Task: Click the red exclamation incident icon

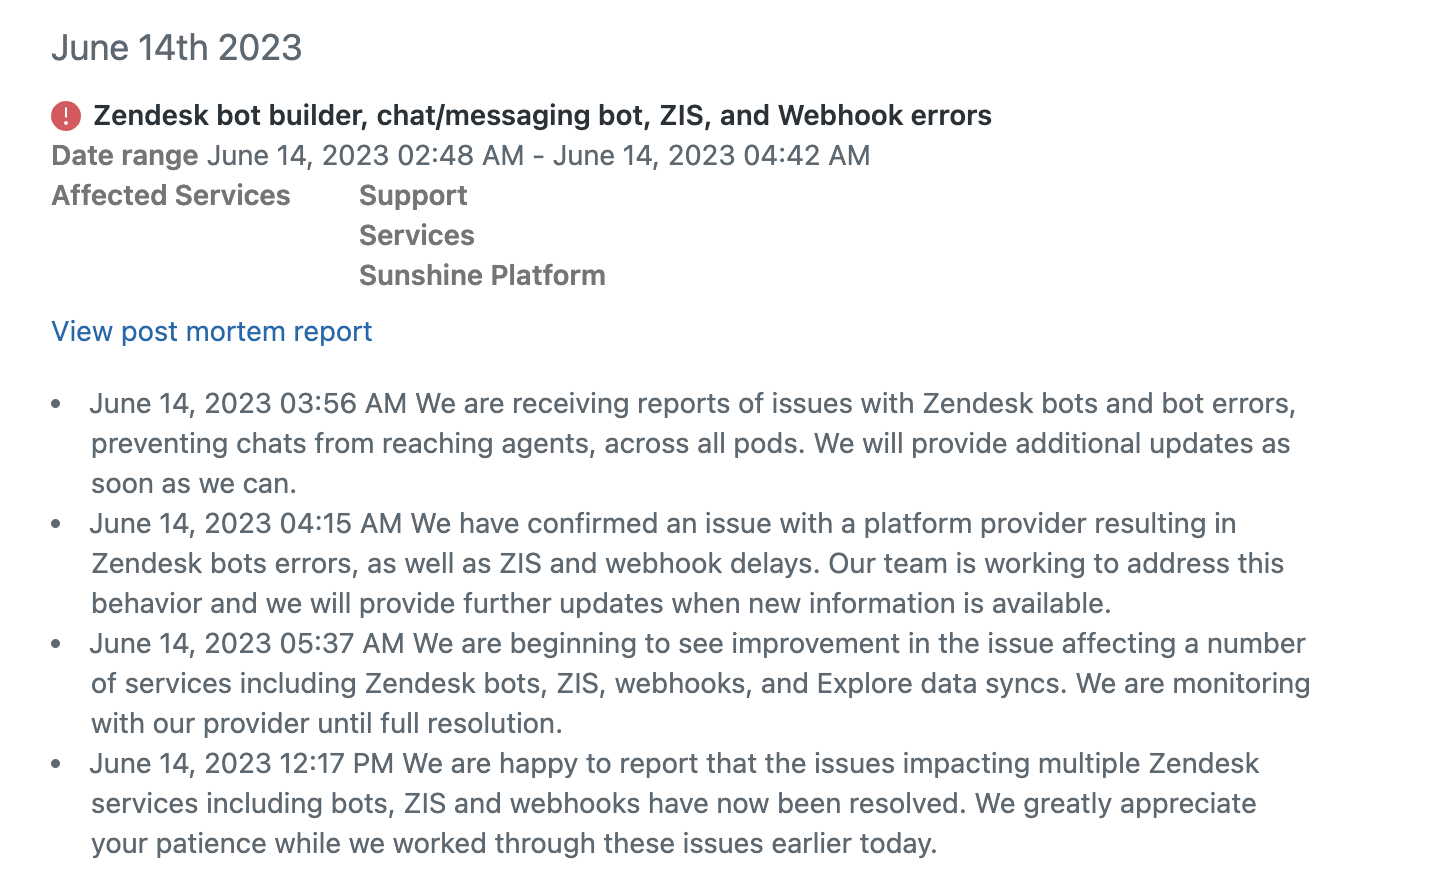Action: click(66, 116)
